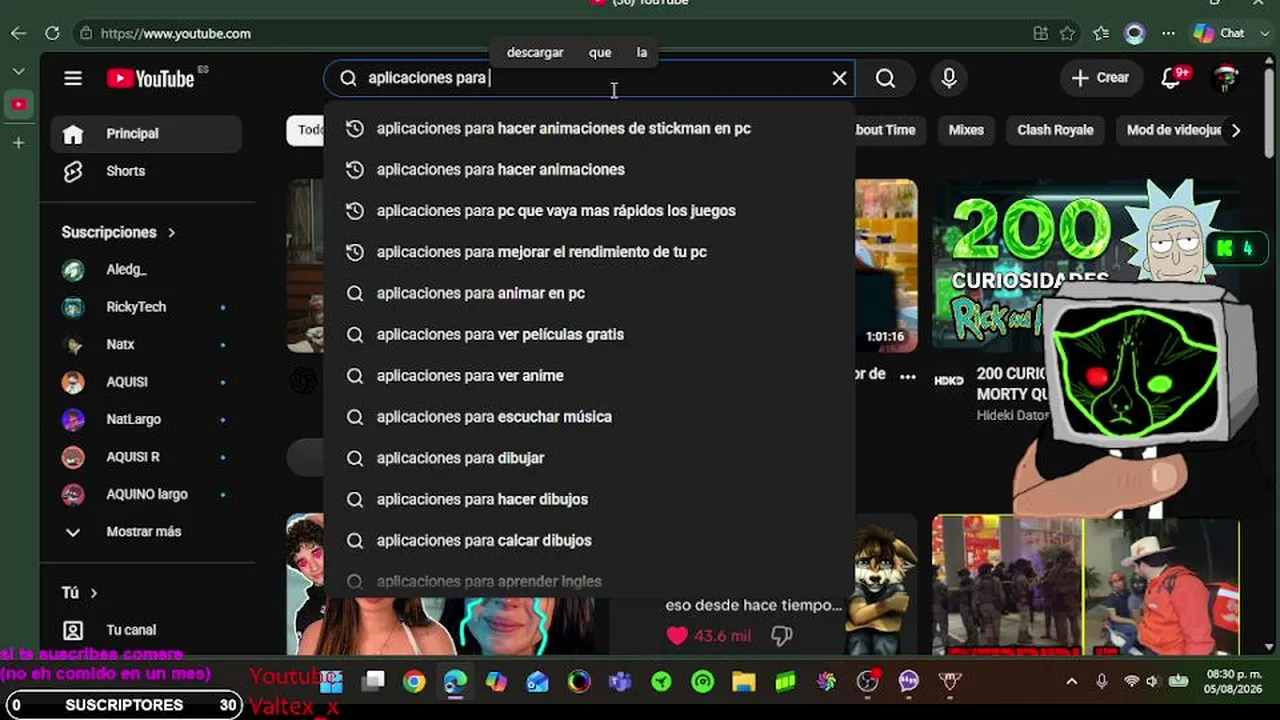Choose suggestion 'aplicaciones para dibujar'

[589, 458]
